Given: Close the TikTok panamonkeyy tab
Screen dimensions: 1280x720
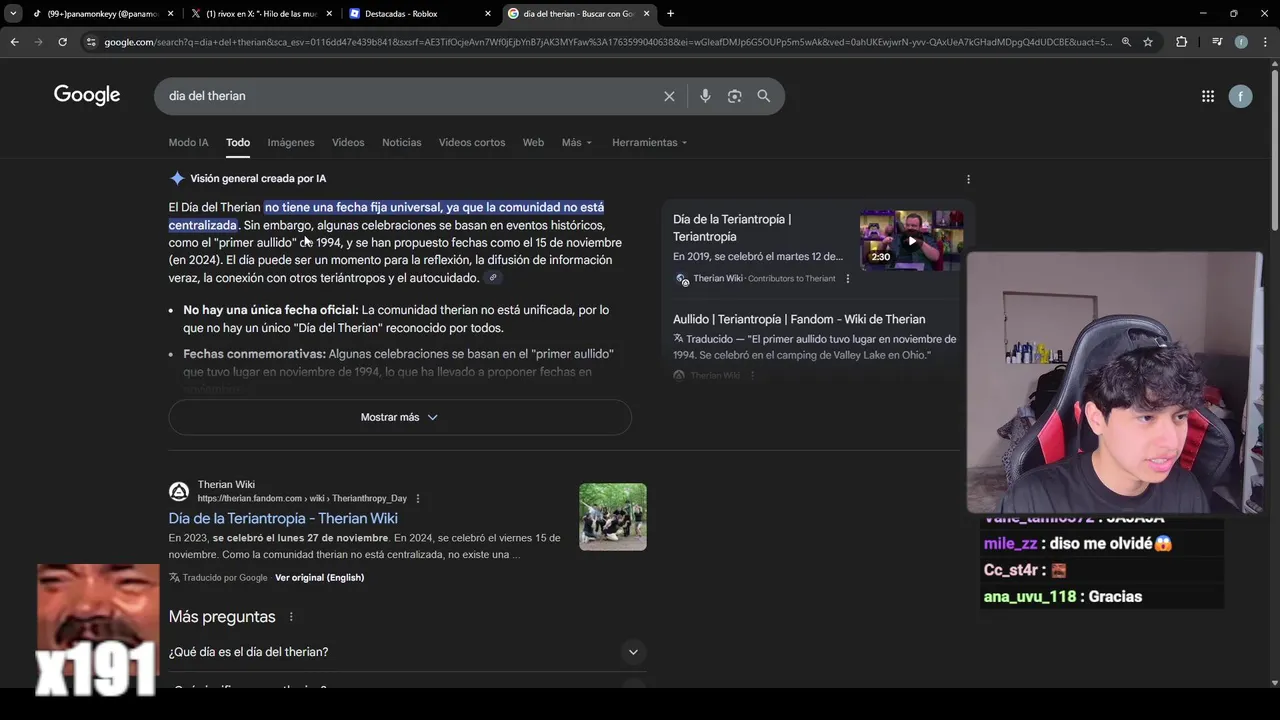Looking at the screenshot, I should 170,14.
